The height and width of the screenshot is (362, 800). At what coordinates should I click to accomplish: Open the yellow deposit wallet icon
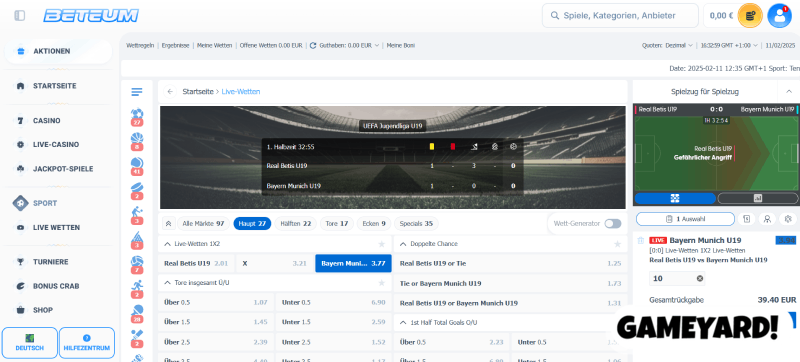(x=750, y=16)
